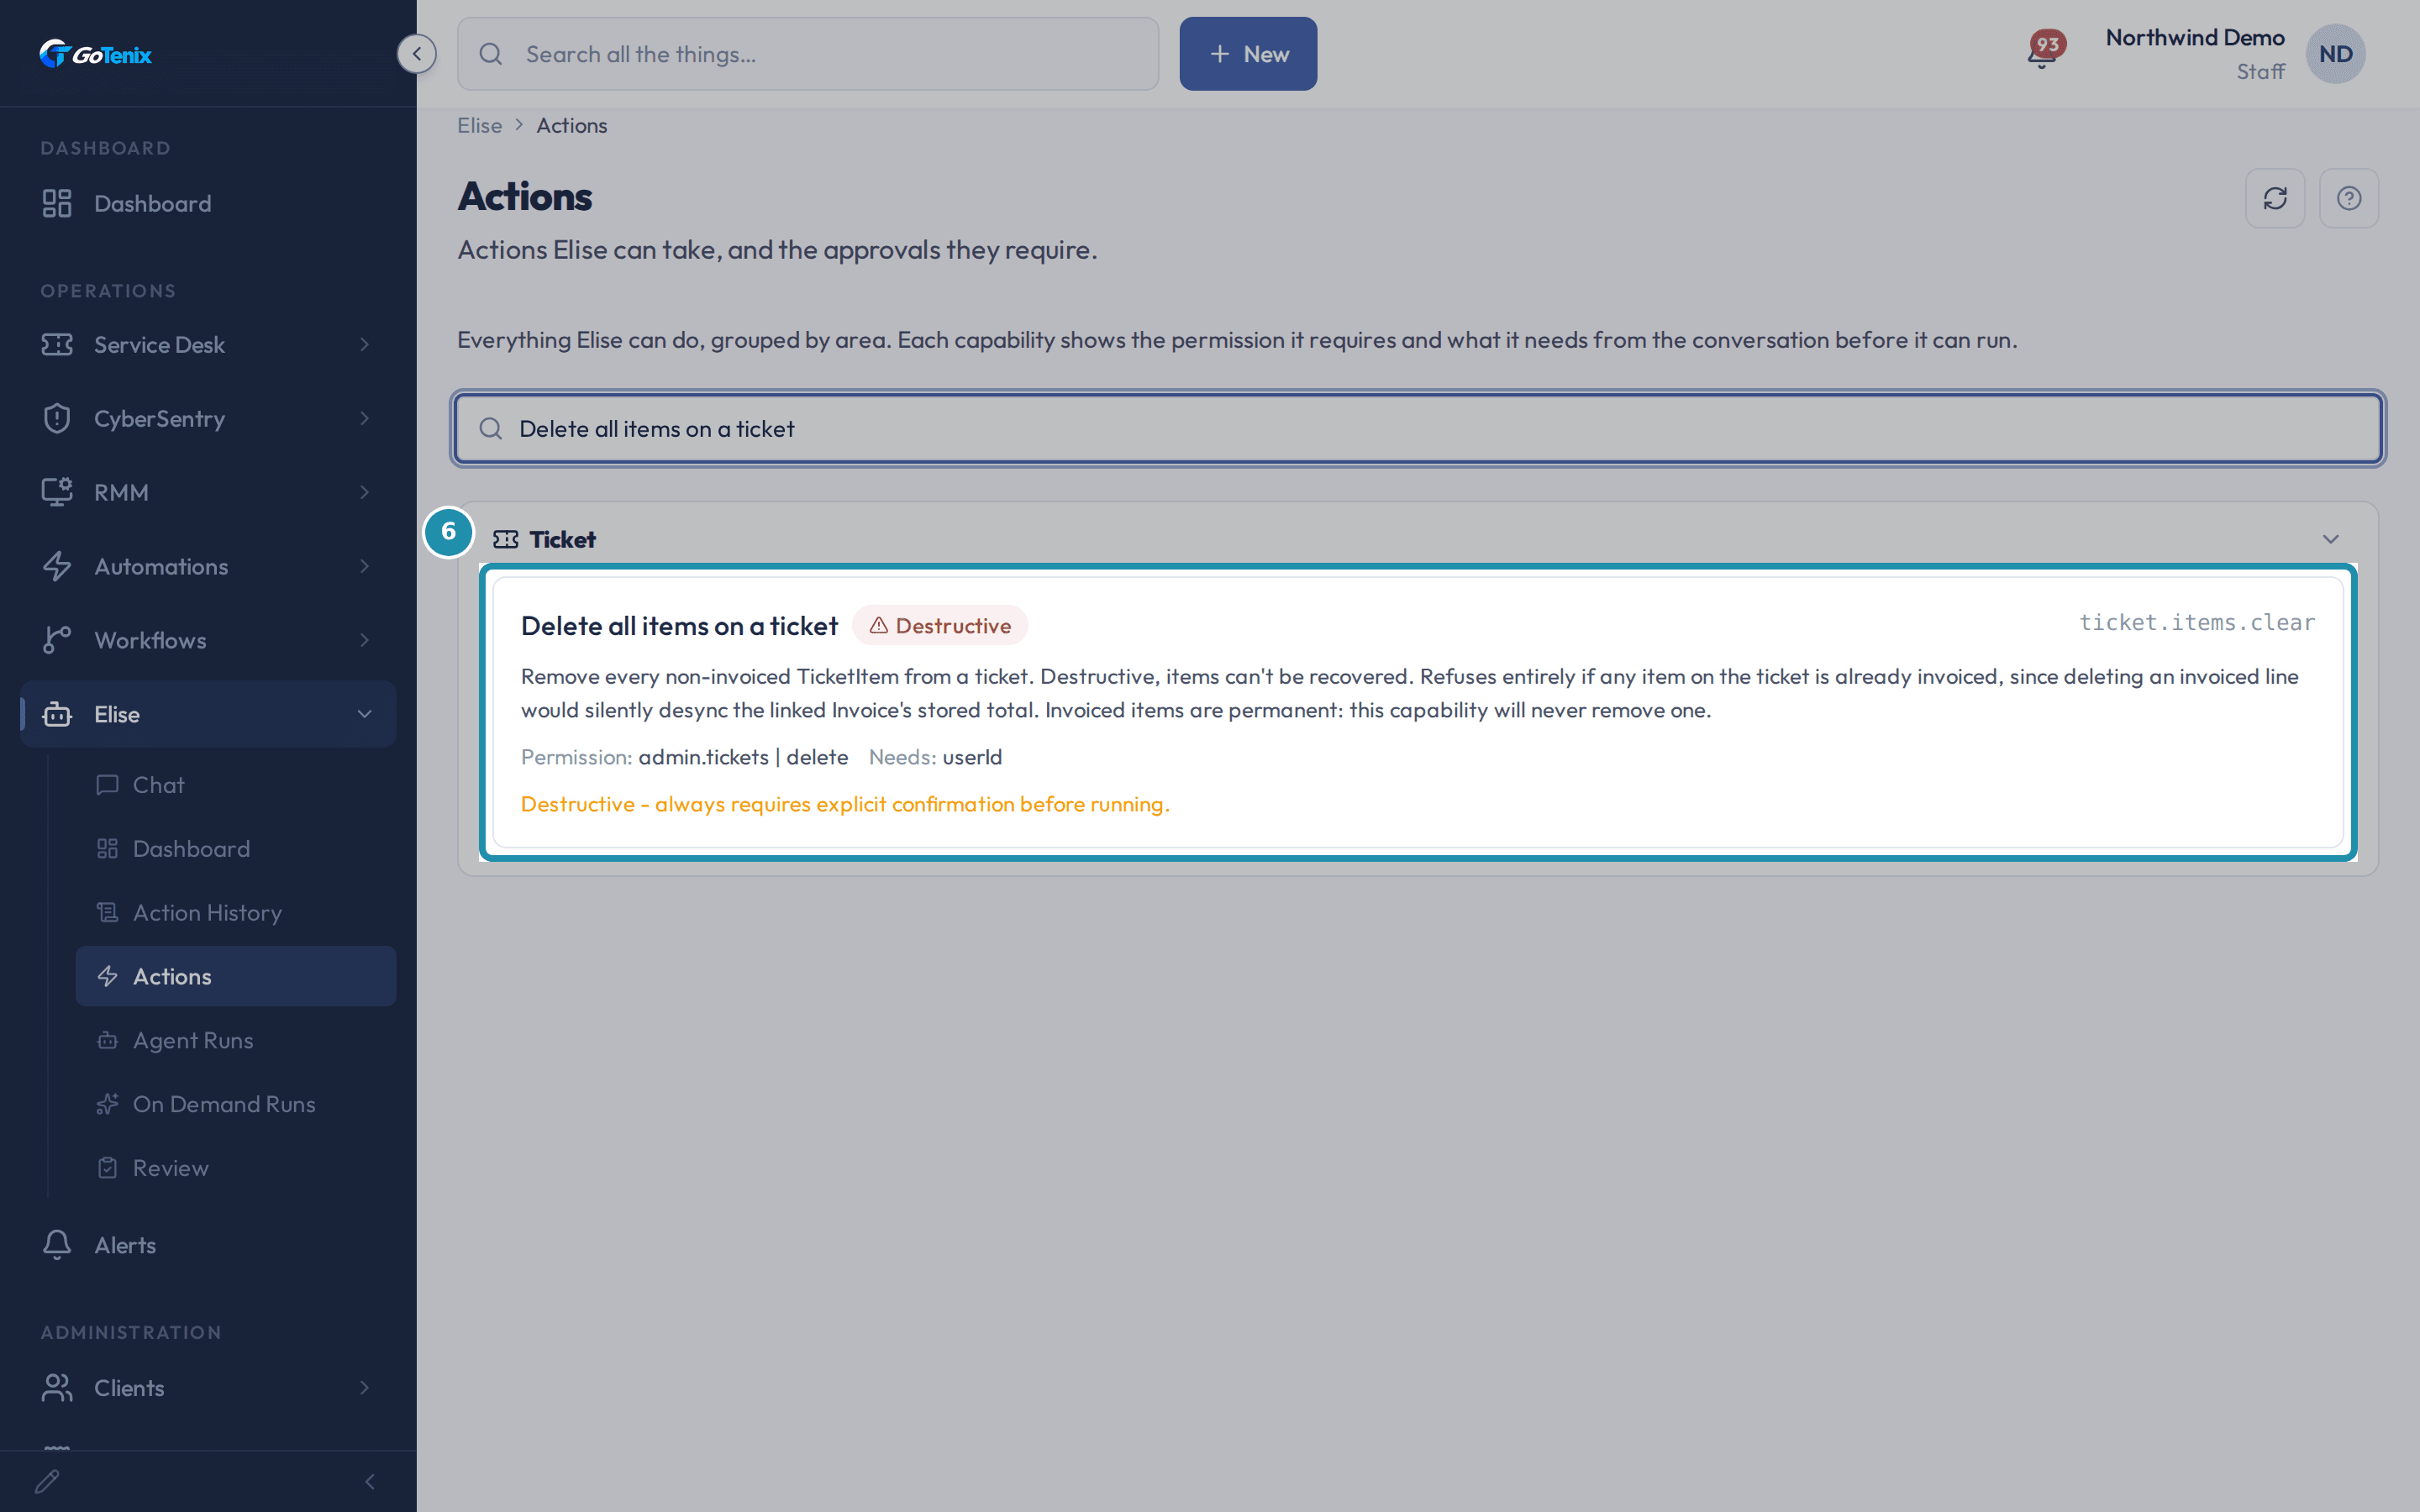
Task: Click the Elise robot icon
Action: pos(57,714)
